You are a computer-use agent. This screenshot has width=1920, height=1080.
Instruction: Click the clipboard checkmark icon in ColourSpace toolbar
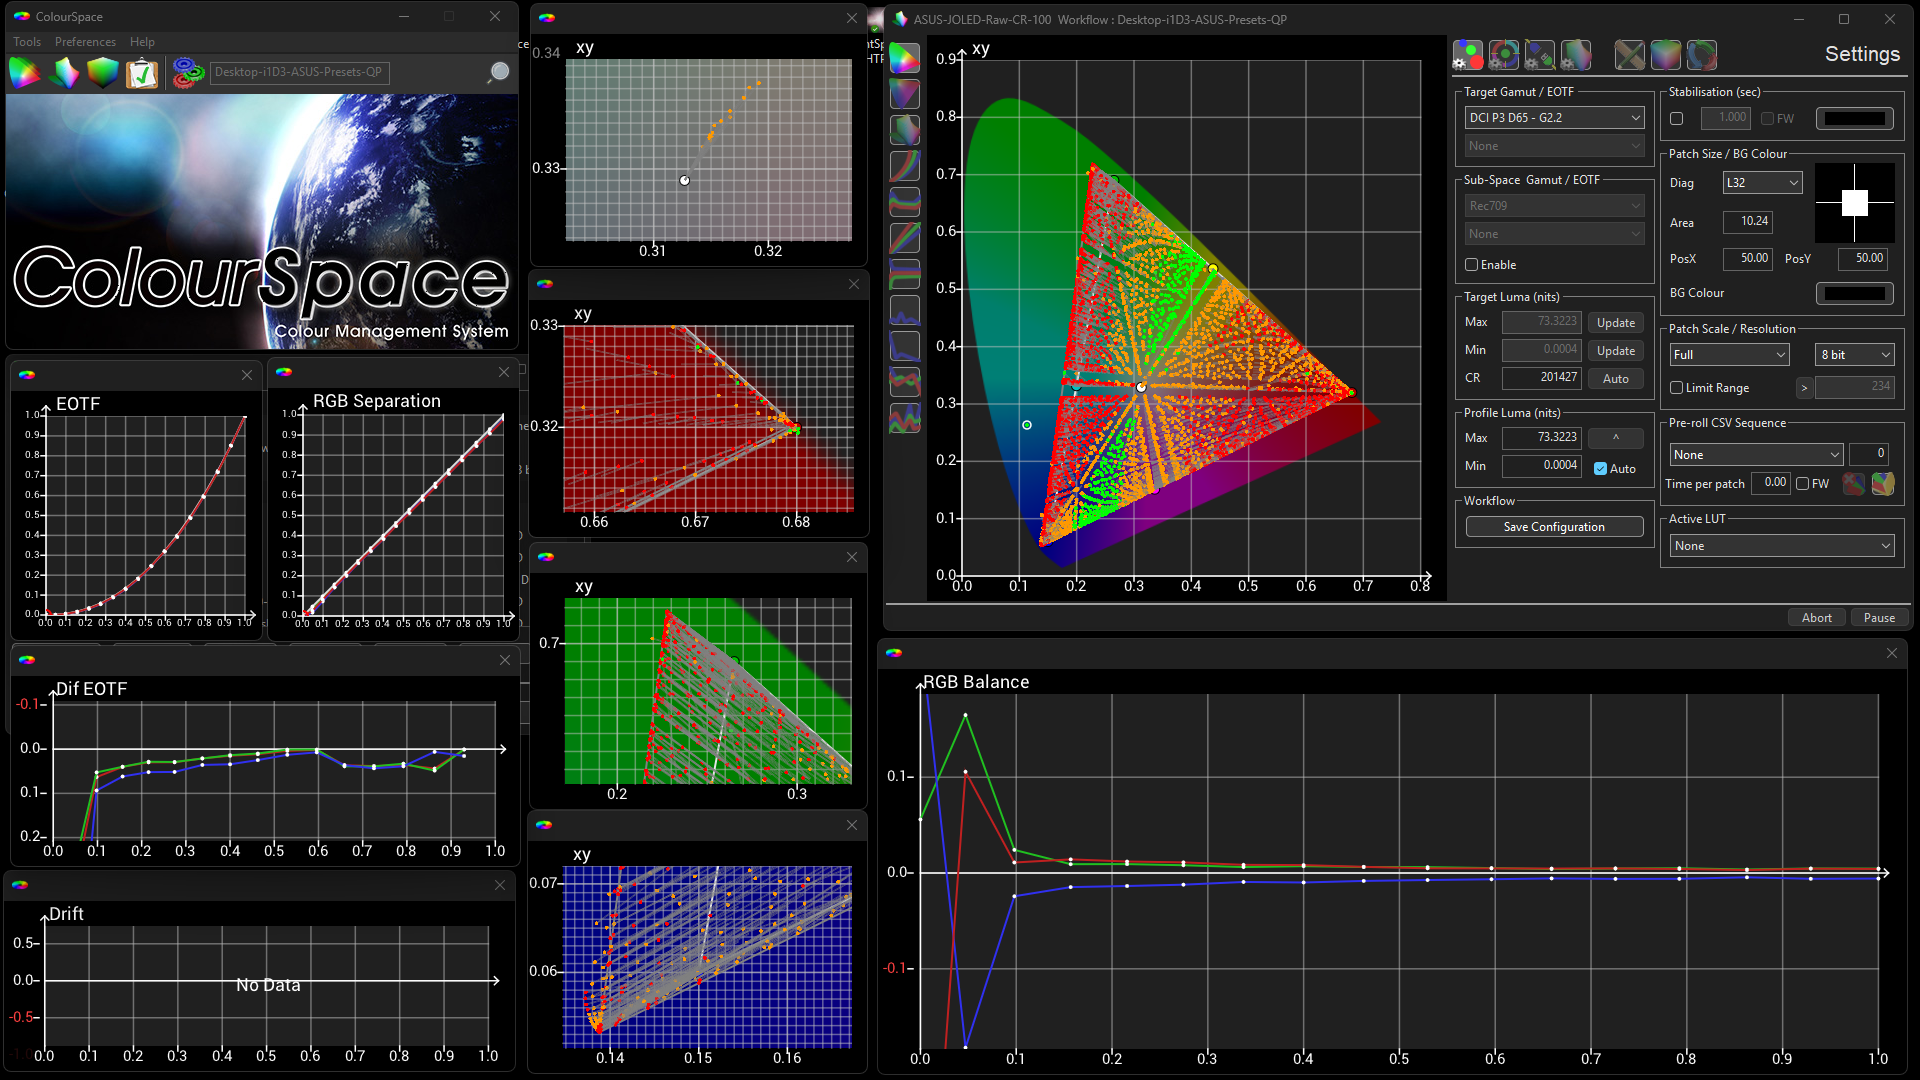point(142,73)
